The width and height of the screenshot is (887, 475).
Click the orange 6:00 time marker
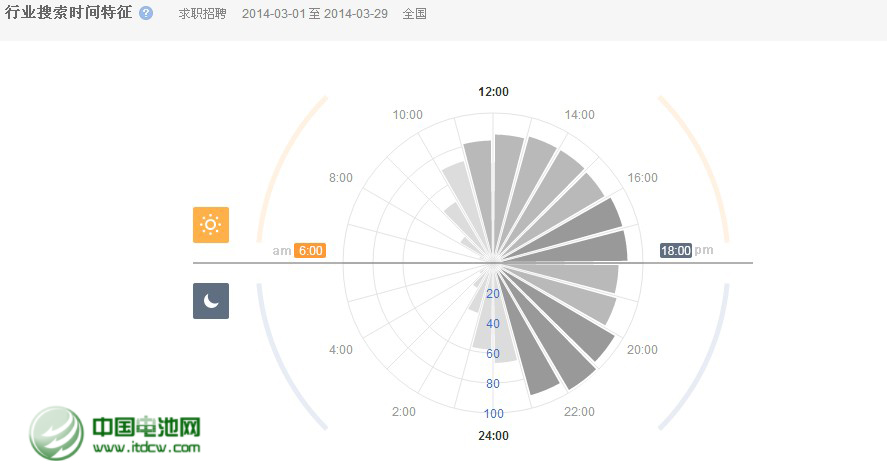pos(310,251)
